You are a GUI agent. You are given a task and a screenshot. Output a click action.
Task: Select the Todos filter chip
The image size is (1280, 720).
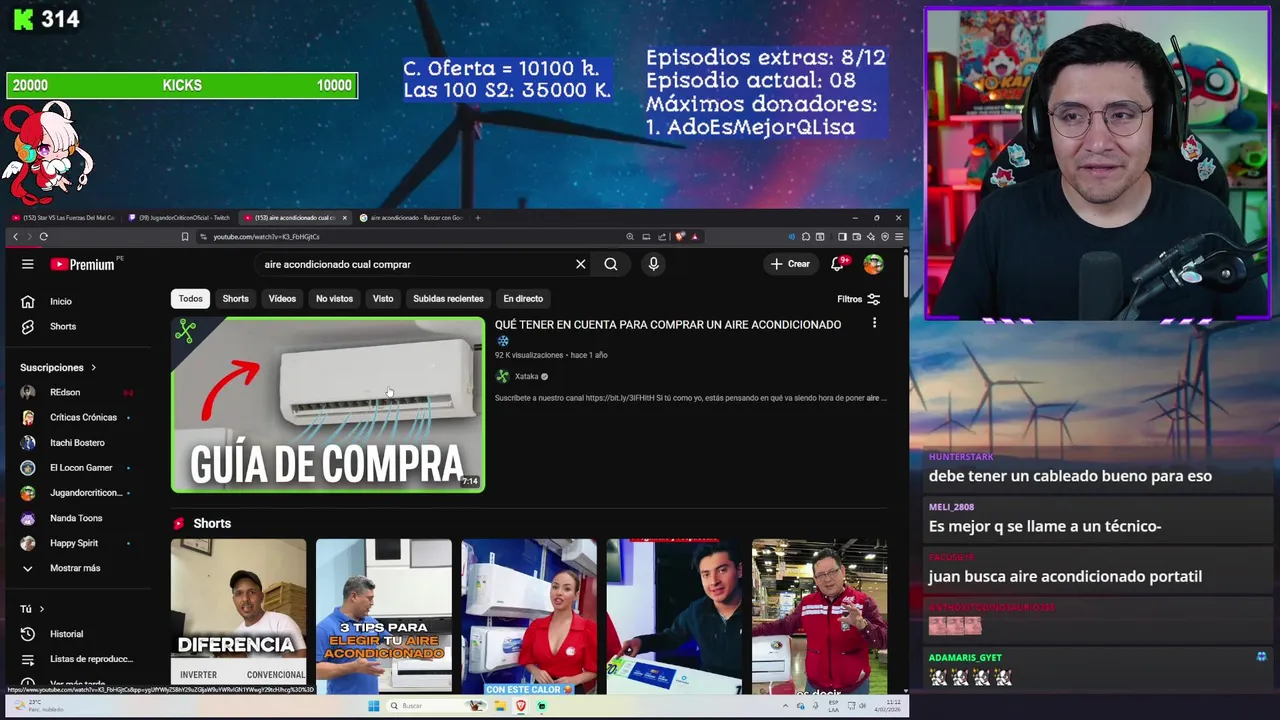pos(190,298)
